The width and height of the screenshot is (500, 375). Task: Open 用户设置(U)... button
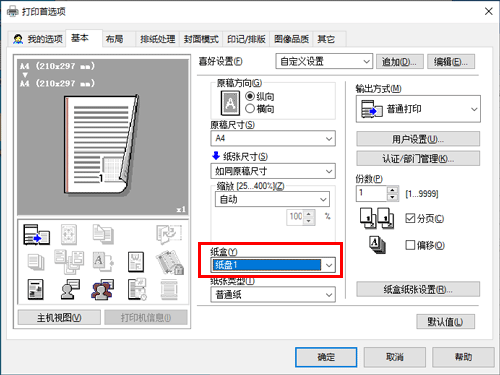point(418,139)
